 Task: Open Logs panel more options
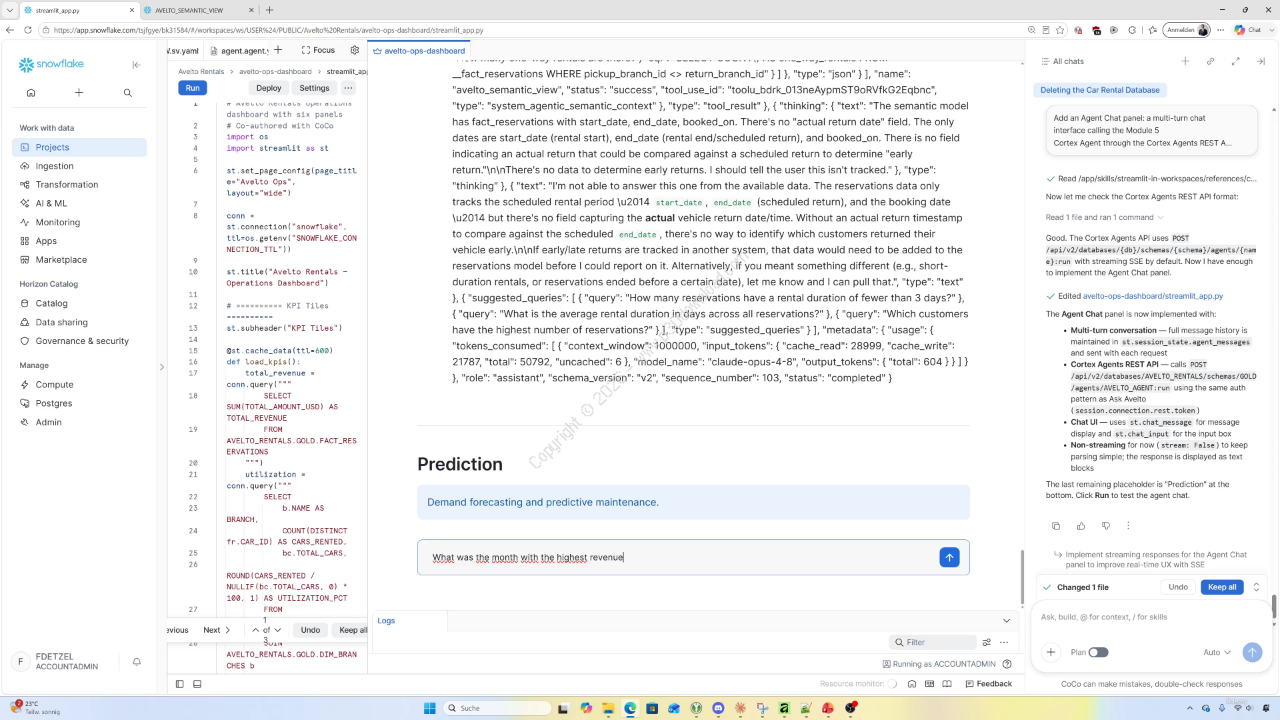click(1004, 642)
